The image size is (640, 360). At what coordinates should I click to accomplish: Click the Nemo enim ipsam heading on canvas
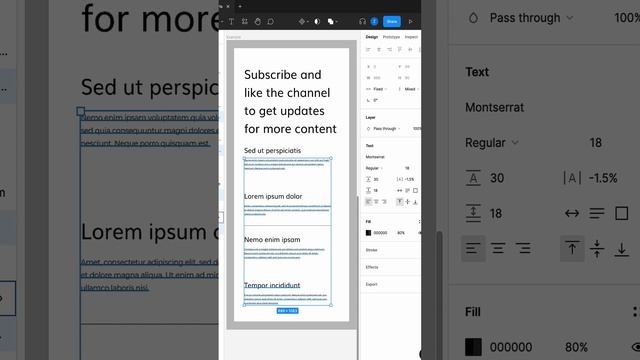(272, 240)
